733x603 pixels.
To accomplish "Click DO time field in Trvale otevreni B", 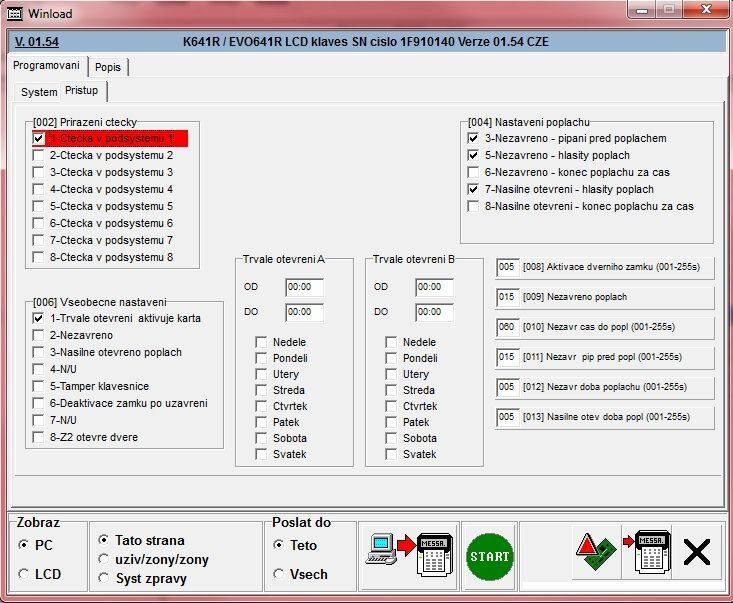I will tap(434, 312).
